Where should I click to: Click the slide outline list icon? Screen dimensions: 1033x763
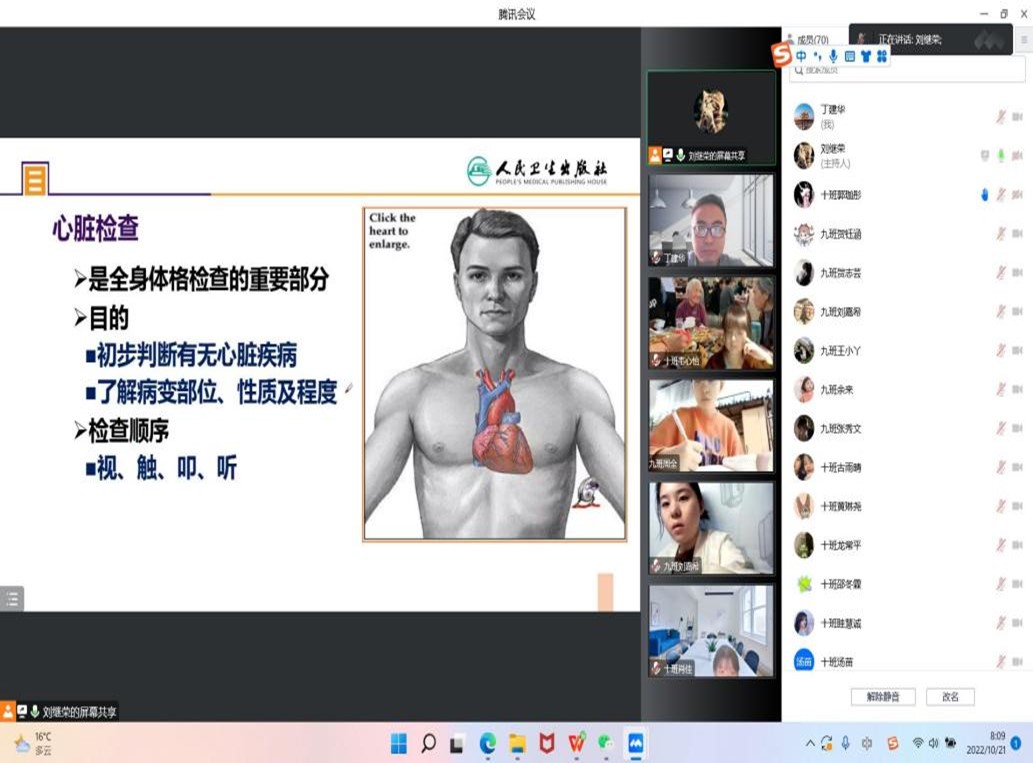tap(11, 599)
